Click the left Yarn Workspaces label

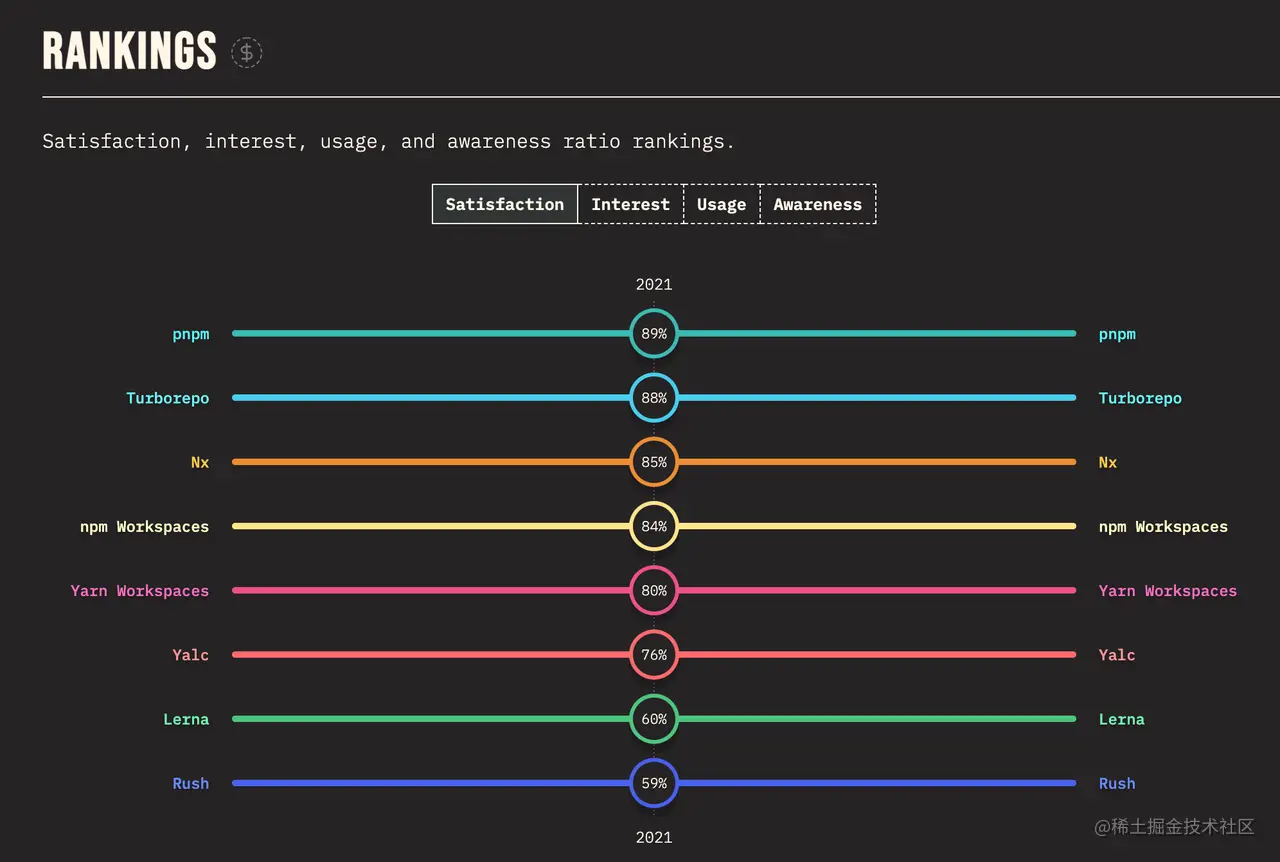(x=140, y=591)
